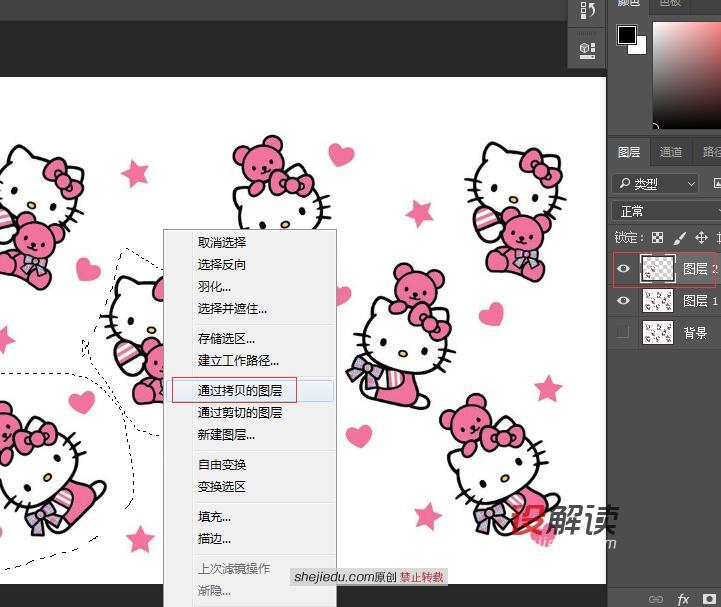Switch to the 图层 tab
721x607 pixels.
[629, 152]
